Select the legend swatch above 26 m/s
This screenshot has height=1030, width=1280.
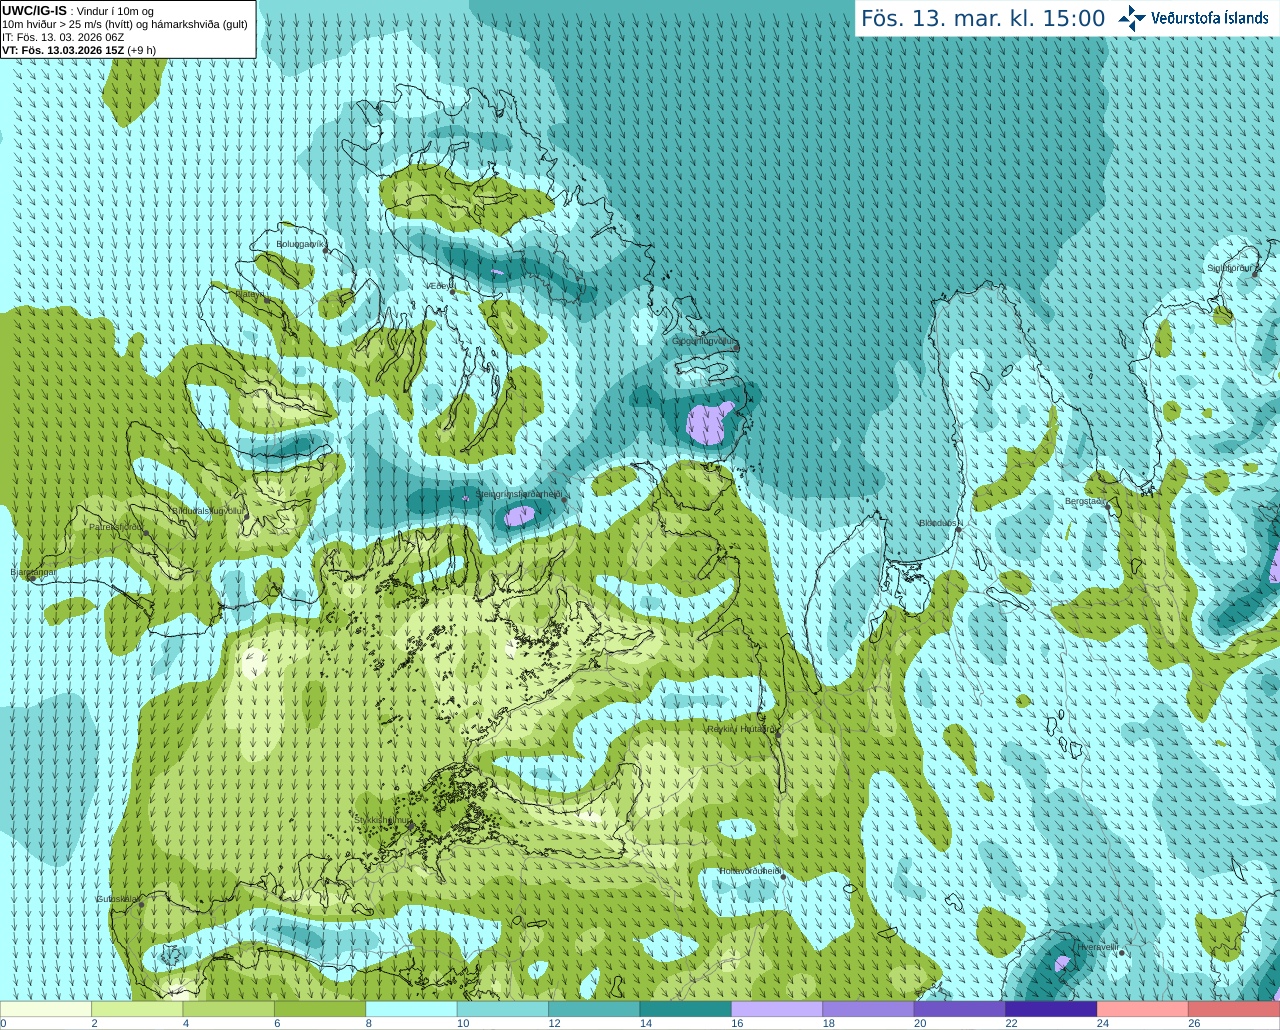(1234, 1009)
